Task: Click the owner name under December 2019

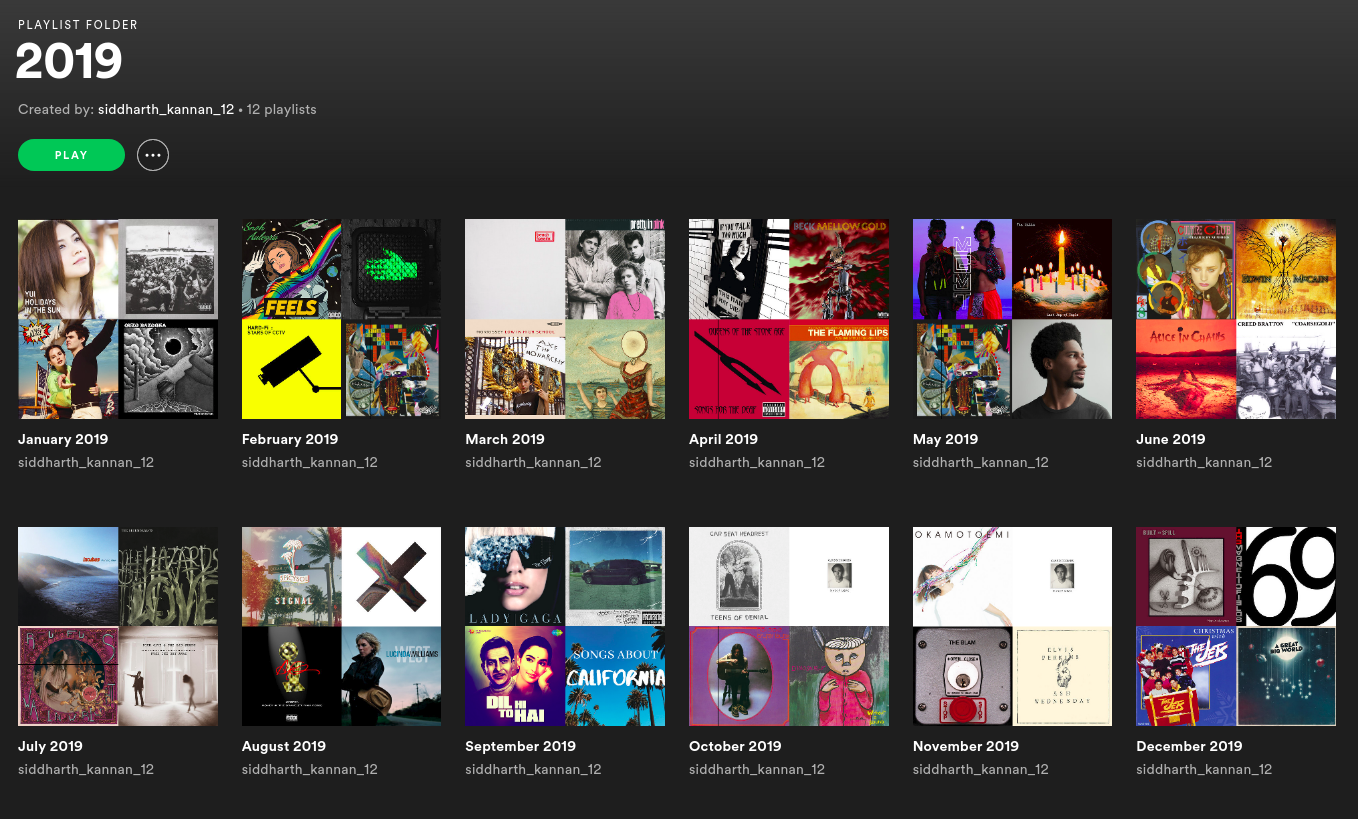Action: point(1204,769)
